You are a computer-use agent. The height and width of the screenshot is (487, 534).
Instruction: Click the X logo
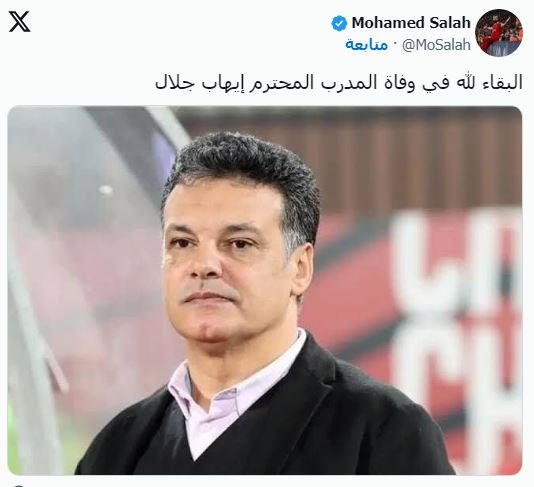[x=19, y=21]
